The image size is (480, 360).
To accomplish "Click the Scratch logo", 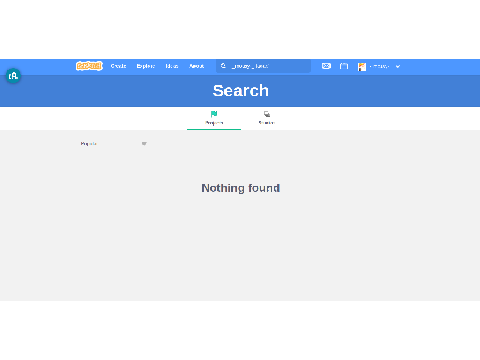I will pos(89,66).
